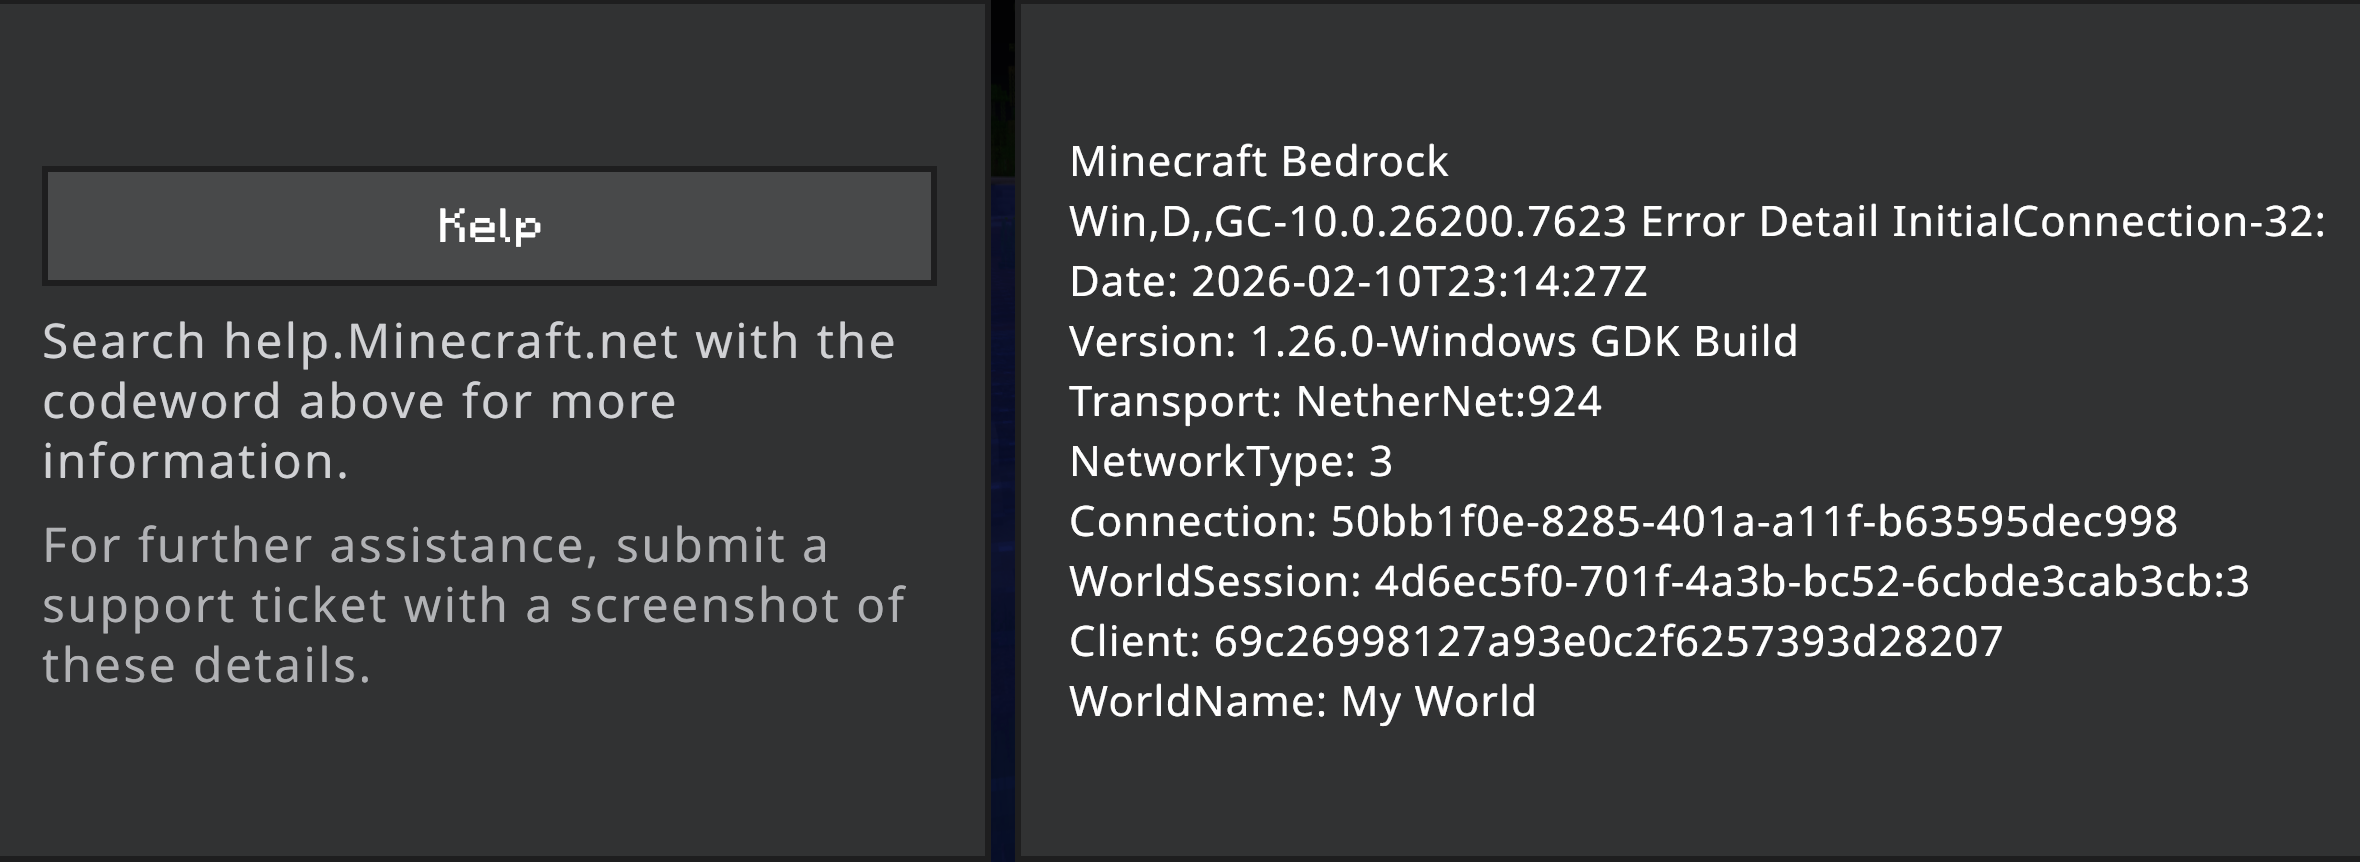
Task: Click the 'WorldName:' label
Action: click(1198, 702)
